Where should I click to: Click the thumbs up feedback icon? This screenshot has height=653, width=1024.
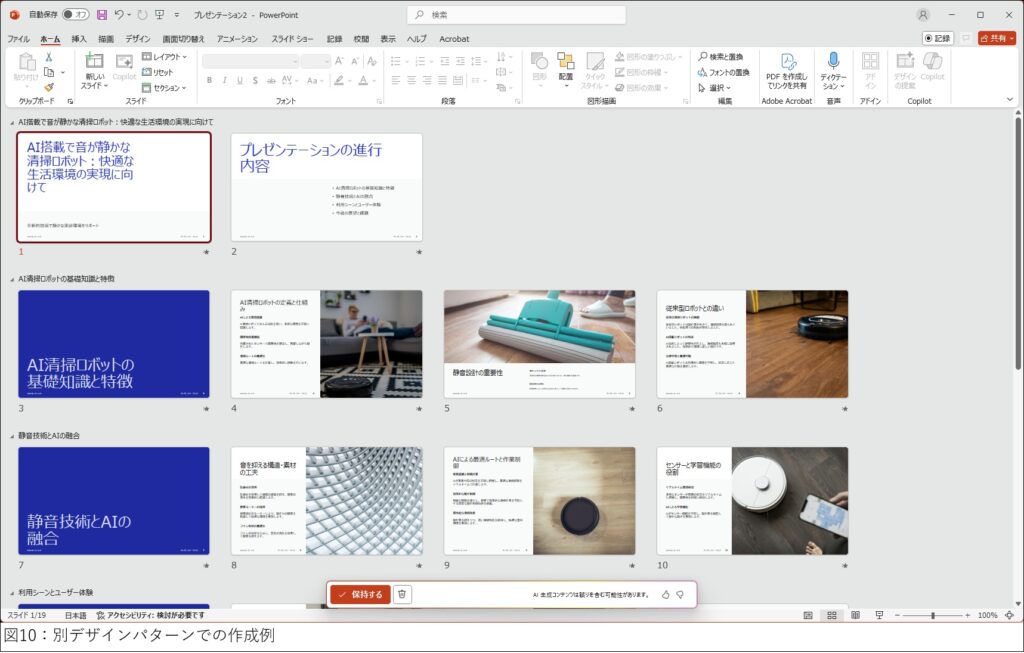[666, 594]
